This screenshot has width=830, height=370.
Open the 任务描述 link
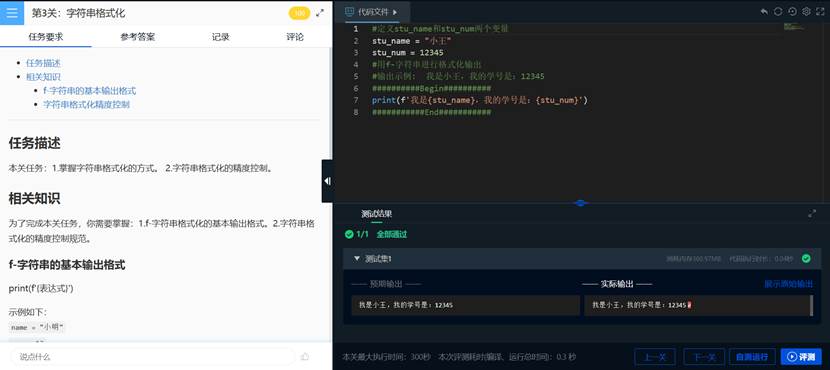[x=43, y=63]
